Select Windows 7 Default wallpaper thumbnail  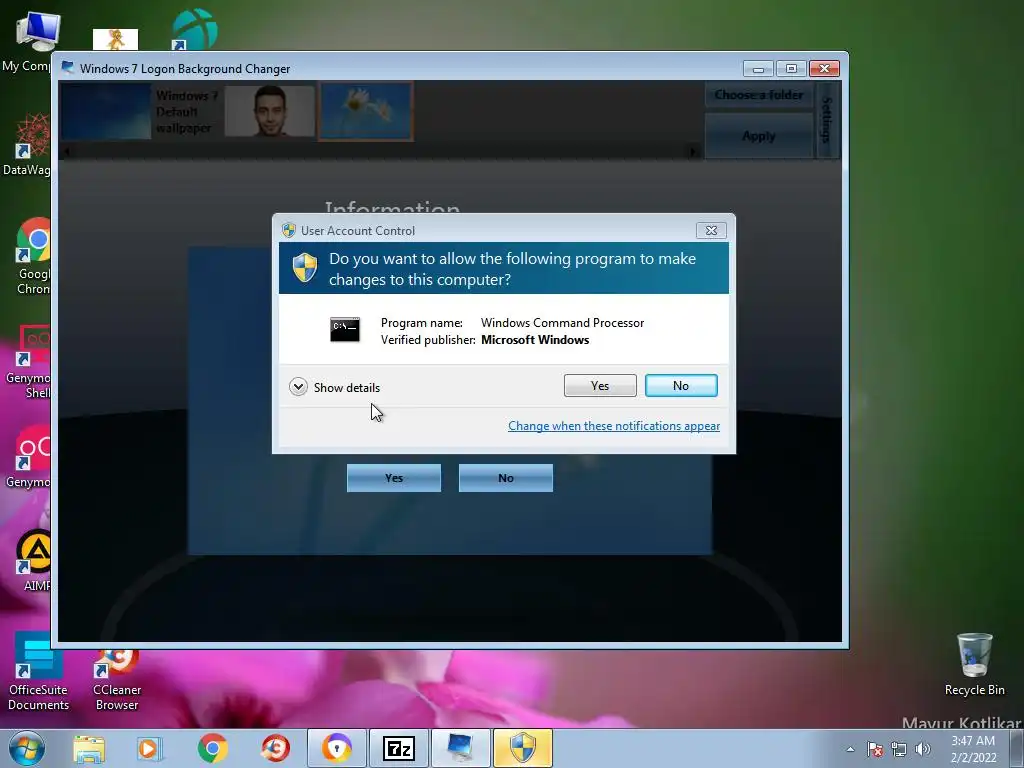pyautogui.click(x=106, y=111)
